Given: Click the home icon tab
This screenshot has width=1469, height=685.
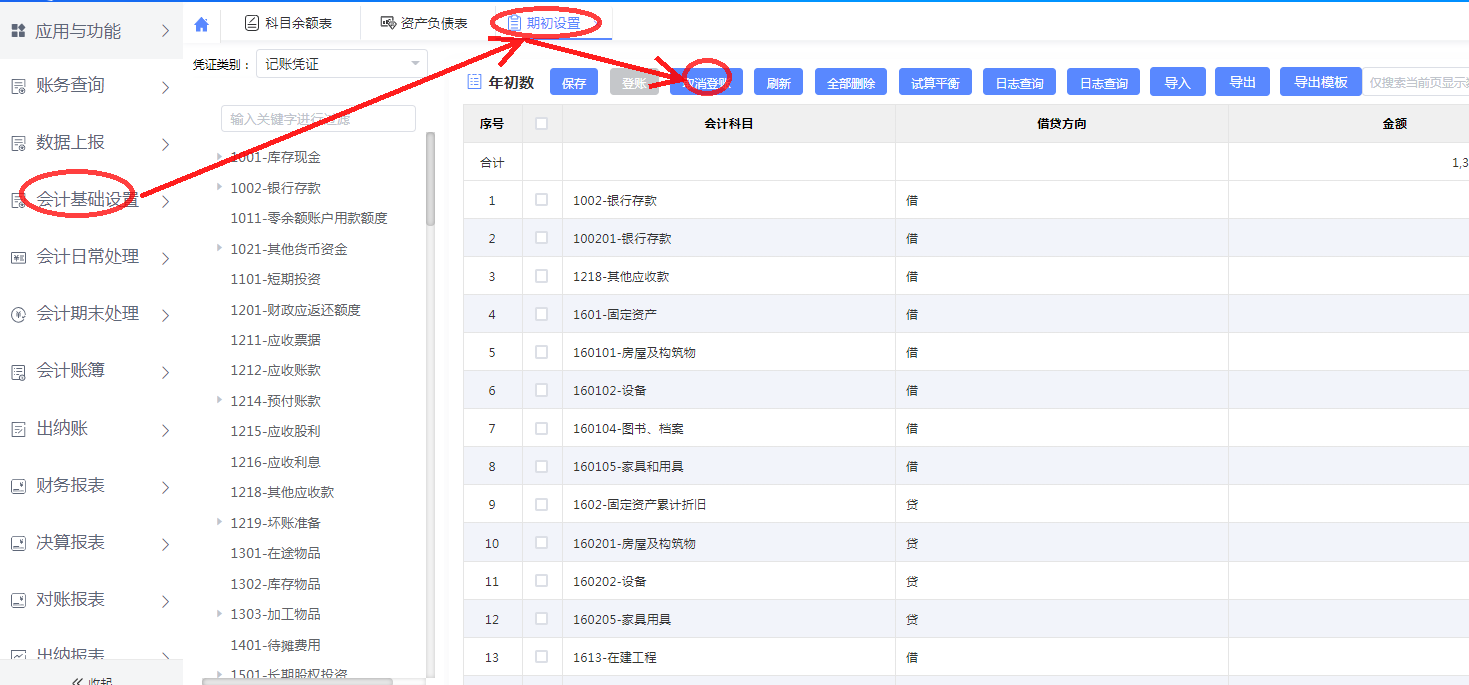Looking at the screenshot, I should (202, 24).
